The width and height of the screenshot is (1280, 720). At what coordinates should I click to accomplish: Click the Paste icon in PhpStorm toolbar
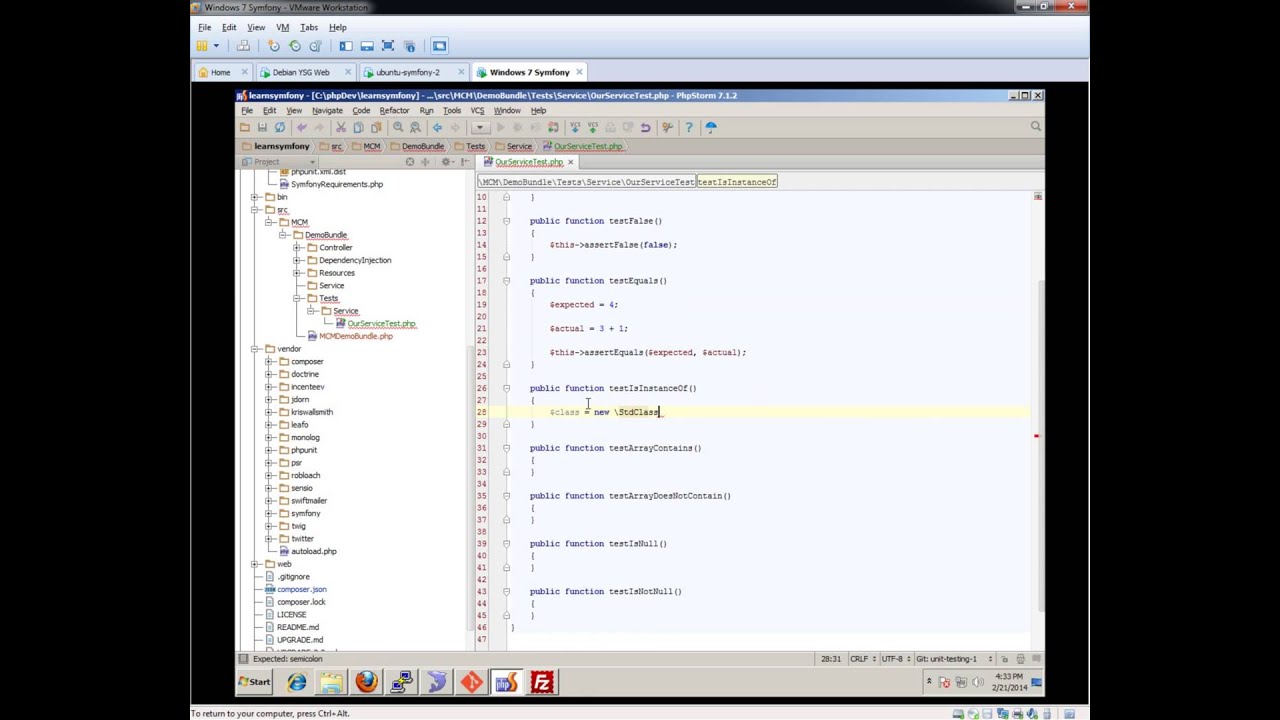pos(376,127)
